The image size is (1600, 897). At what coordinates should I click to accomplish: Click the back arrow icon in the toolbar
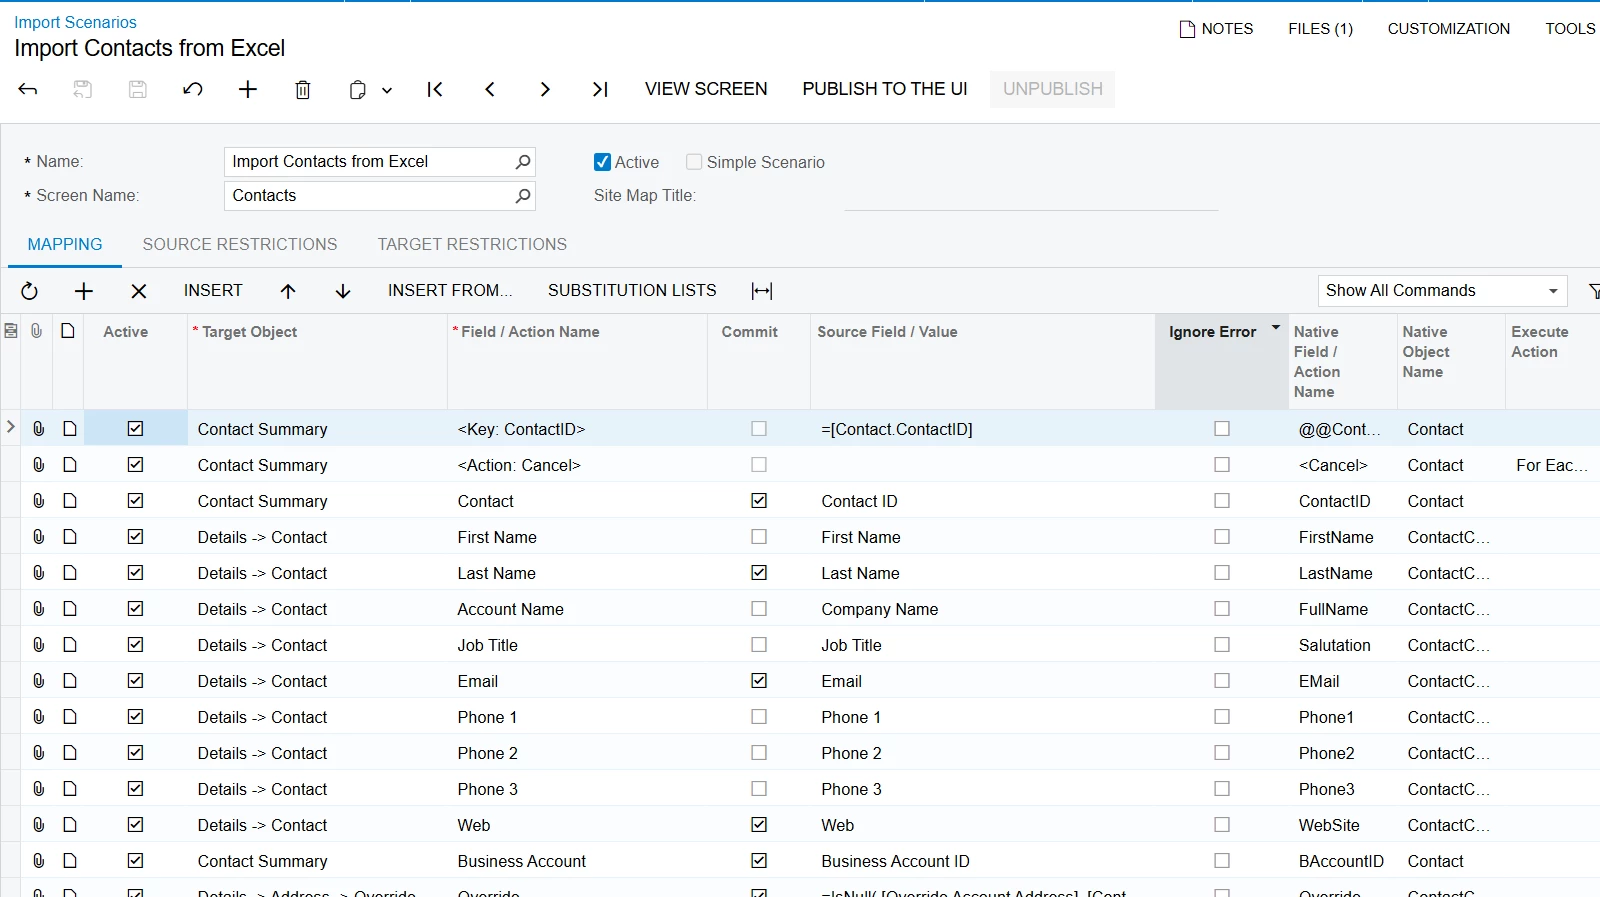tap(28, 89)
